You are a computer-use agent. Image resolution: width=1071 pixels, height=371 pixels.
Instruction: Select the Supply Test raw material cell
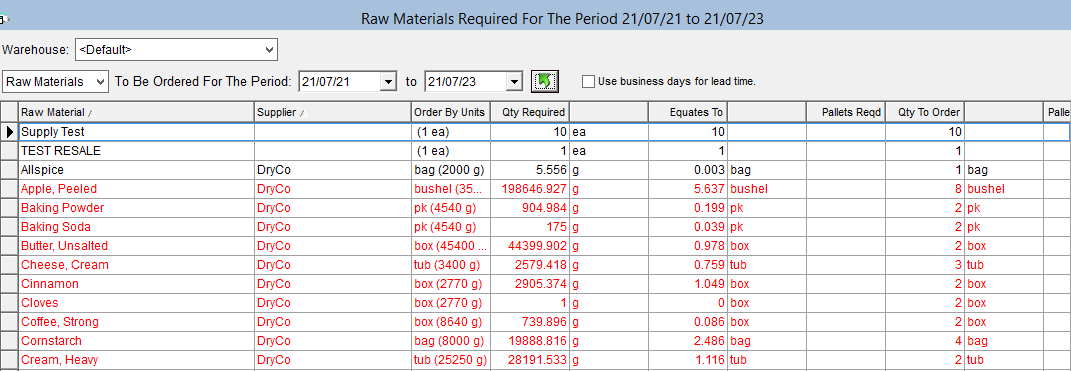point(136,132)
